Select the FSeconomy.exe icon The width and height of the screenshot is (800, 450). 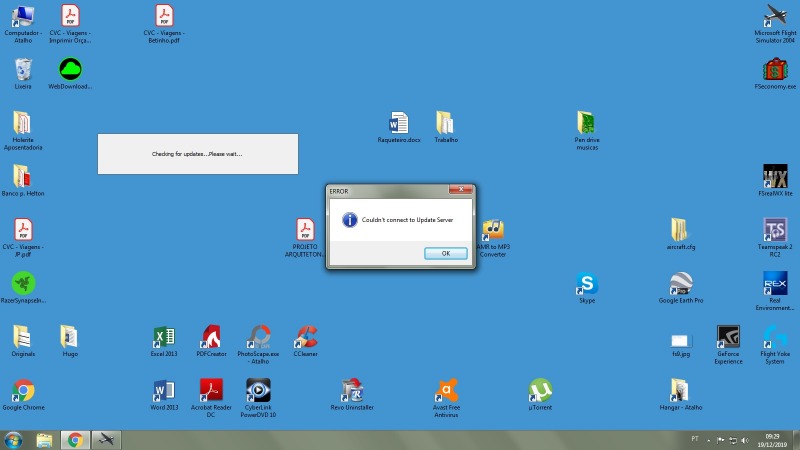point(775,74)
